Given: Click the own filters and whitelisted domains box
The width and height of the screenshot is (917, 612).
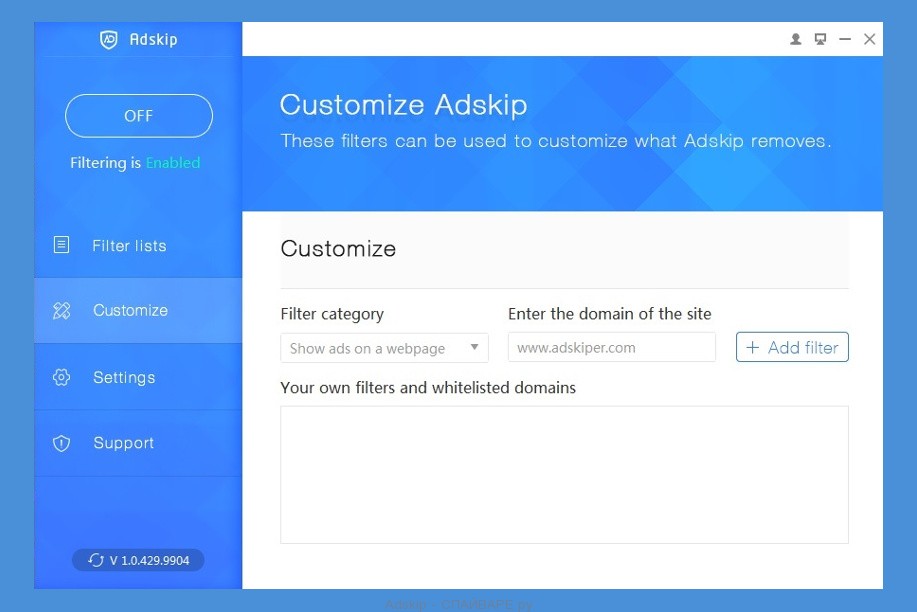Looking at the screenshot, I should [x=564, y=475].
